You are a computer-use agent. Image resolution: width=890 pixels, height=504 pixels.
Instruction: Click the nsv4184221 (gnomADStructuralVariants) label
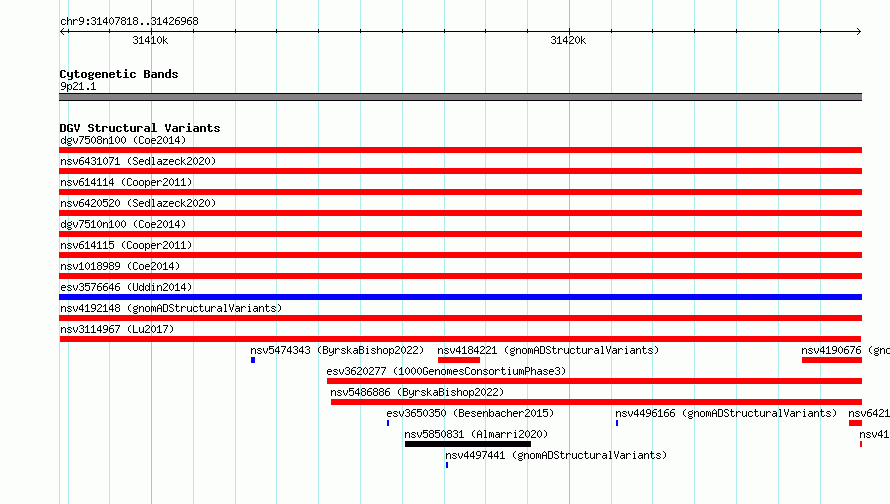point(548,350)
